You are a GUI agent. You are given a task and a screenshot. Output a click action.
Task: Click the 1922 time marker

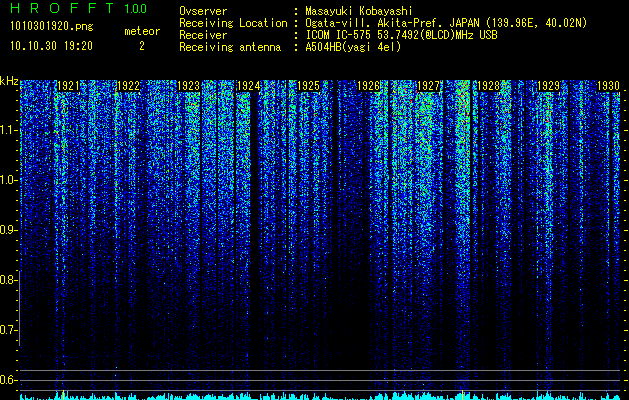click(x=128, y=86)
